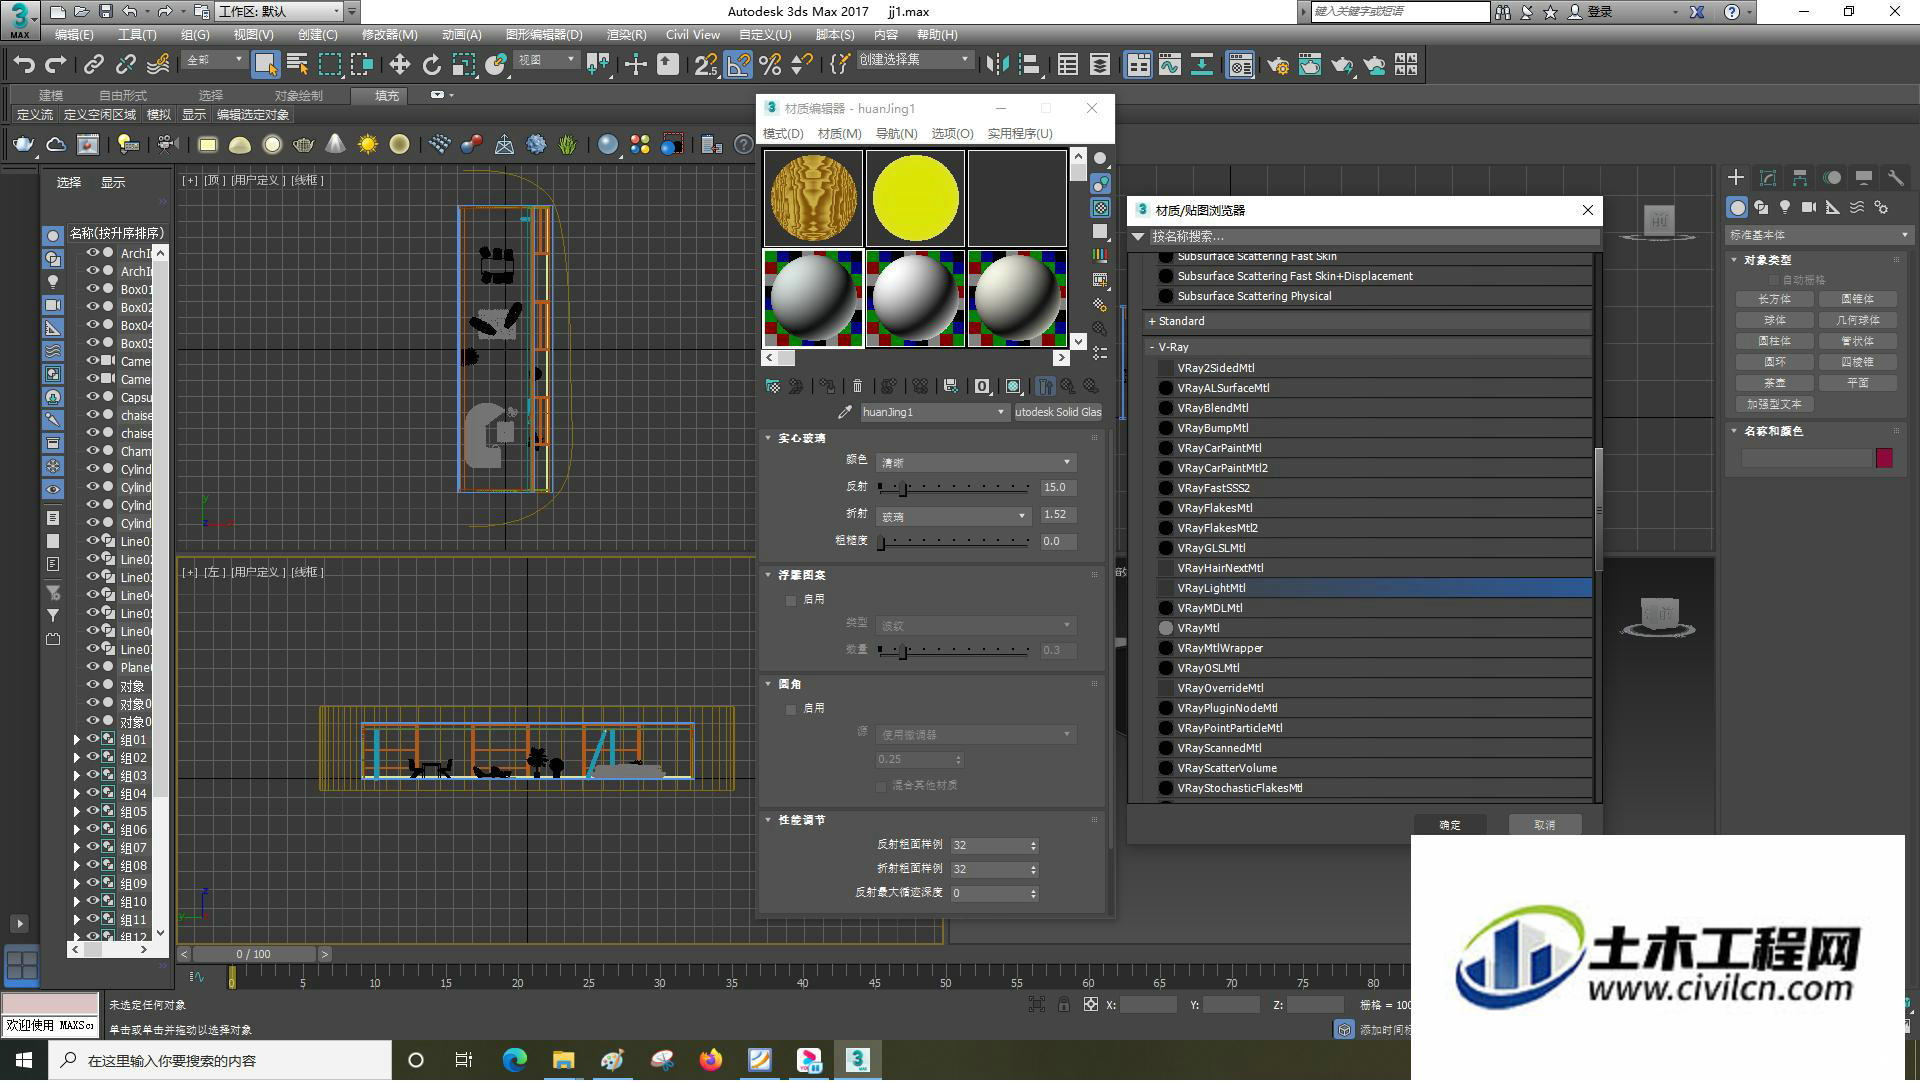Open the glass color dropdown showing 清晰
The width and height of the screenshot is (1920, 1082).
976,463
